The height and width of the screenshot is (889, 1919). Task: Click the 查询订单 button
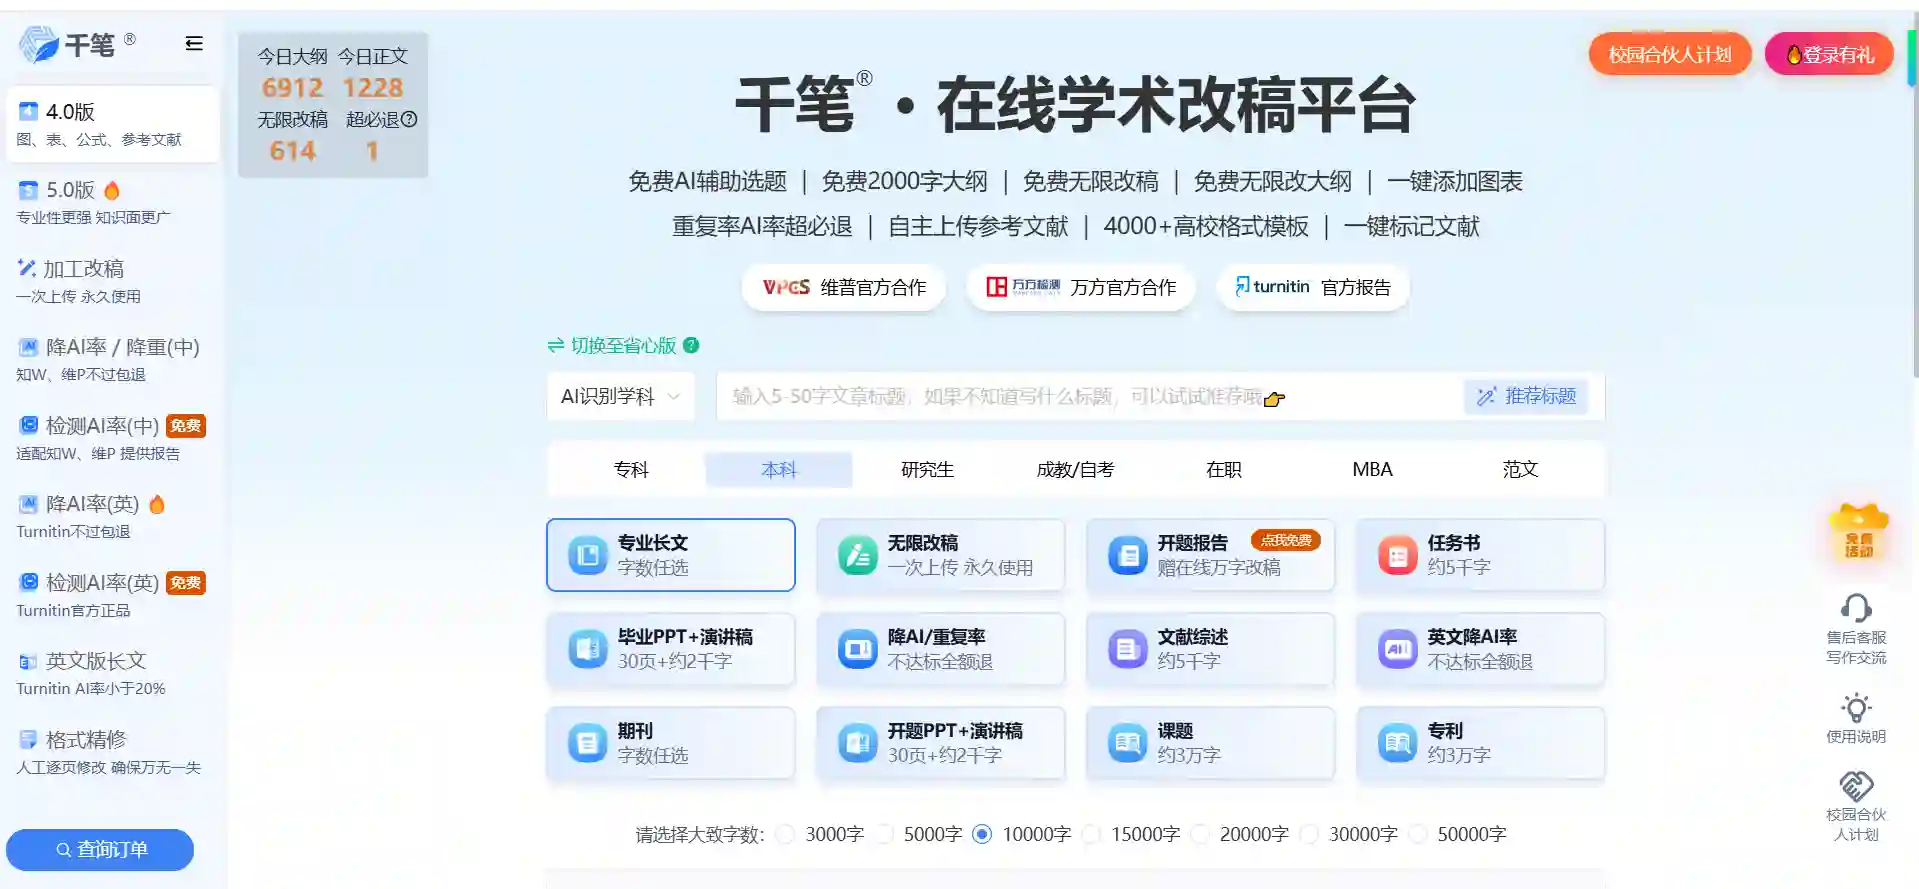click(x=100, y=850)
